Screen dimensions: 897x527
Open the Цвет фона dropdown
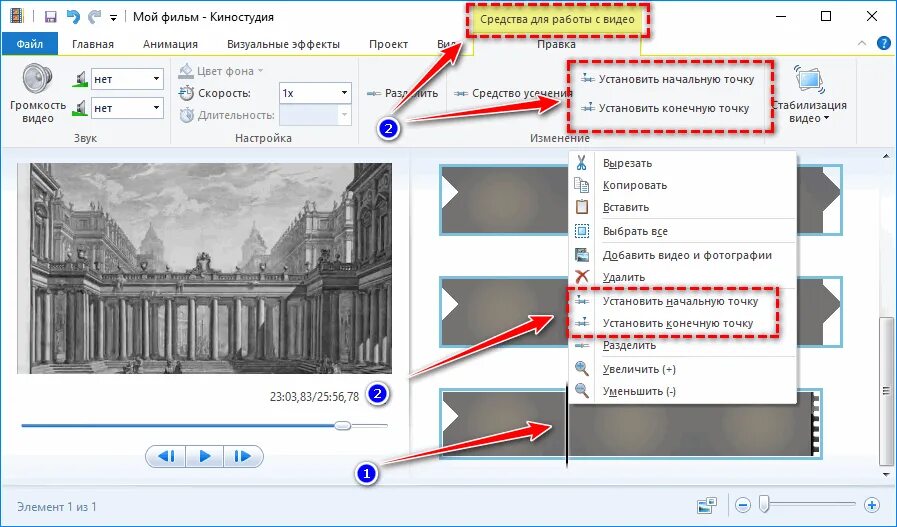tap(221, 71)
